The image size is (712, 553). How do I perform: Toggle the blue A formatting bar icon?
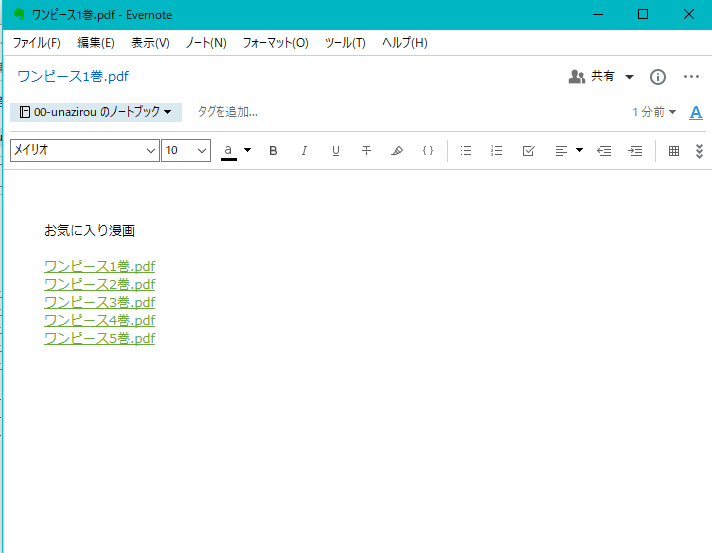click(696, 112)
